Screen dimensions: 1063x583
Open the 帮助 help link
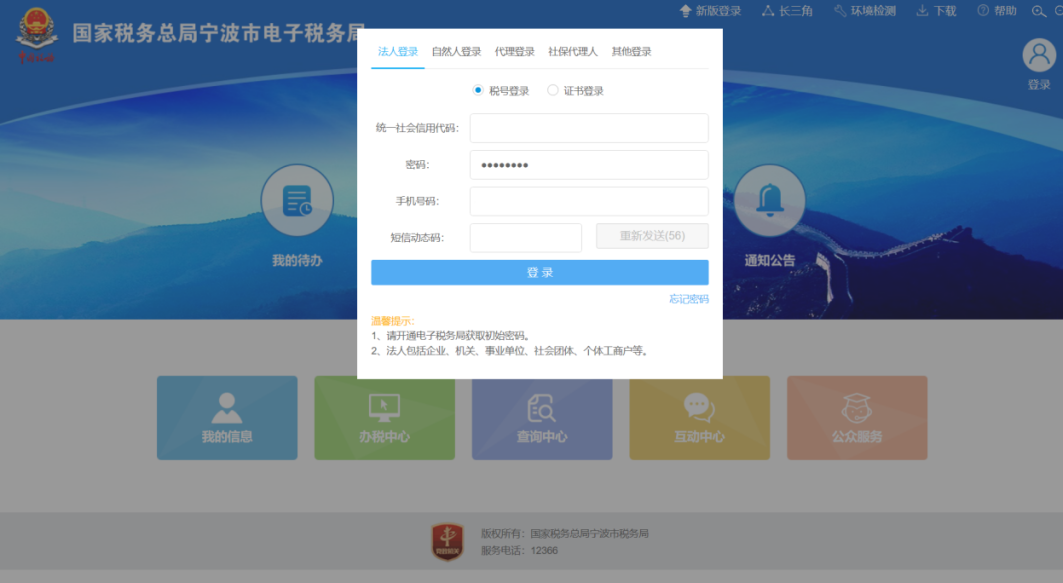(997, 11)
